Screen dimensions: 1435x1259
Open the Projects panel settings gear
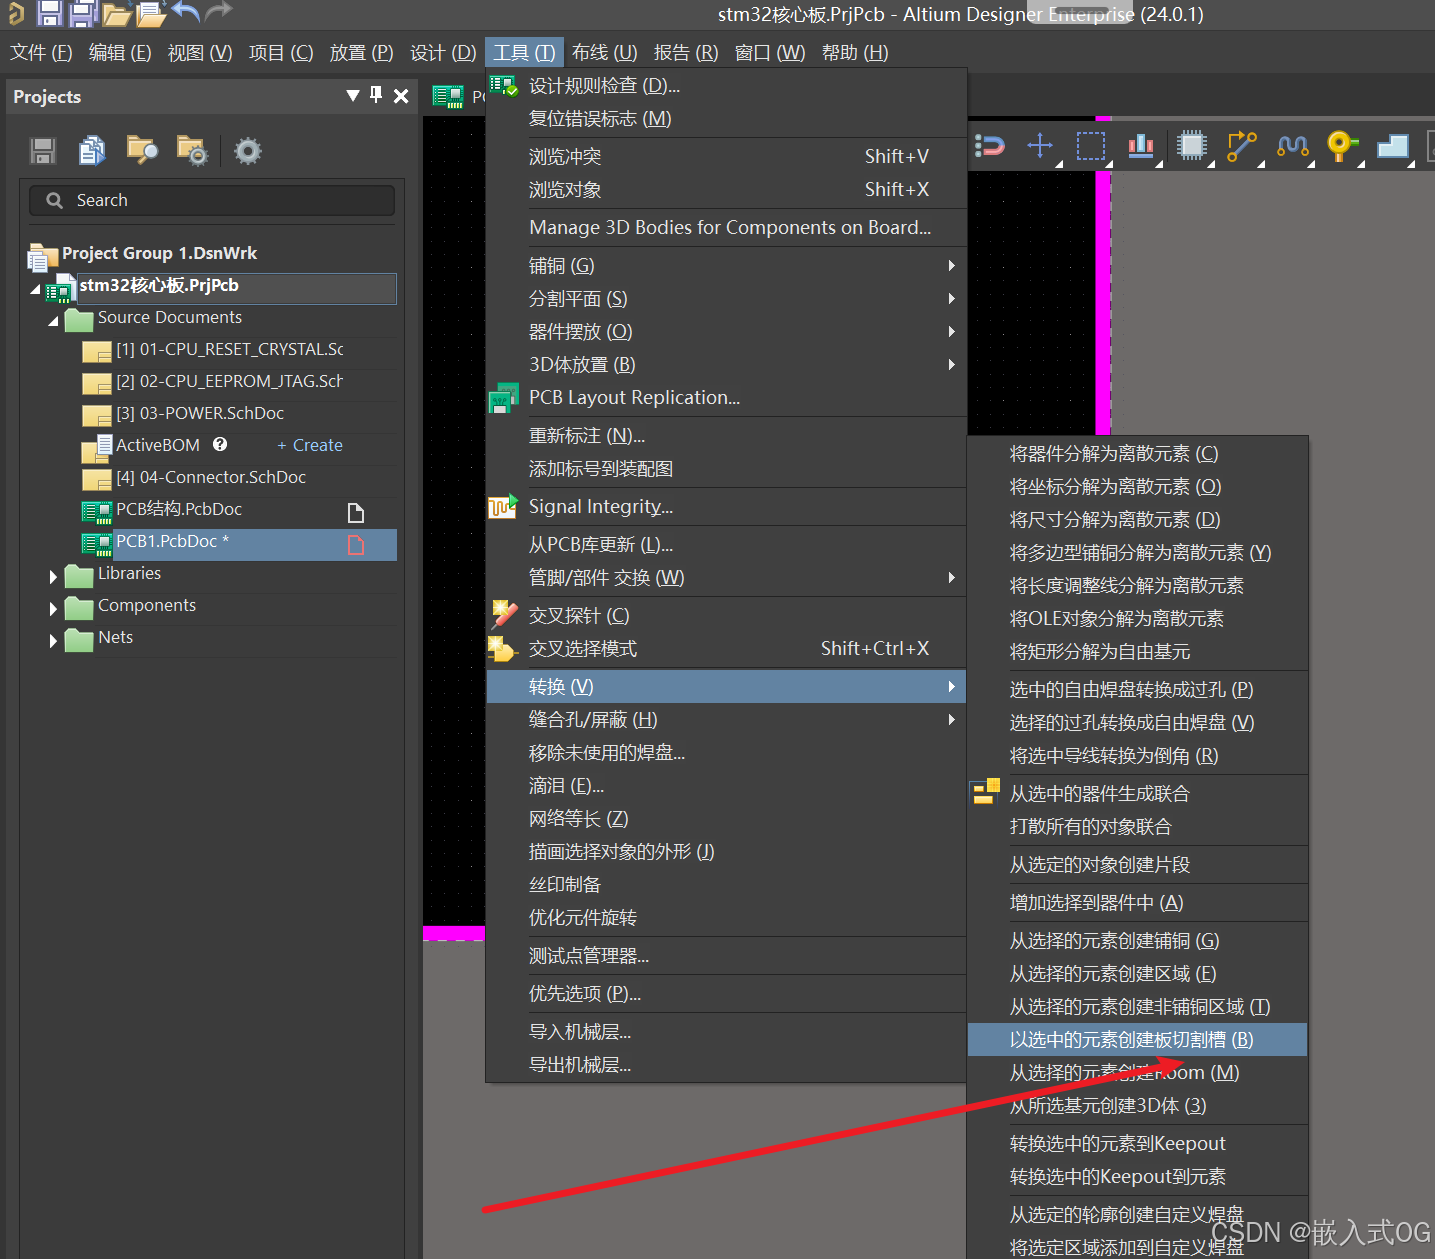247,151
